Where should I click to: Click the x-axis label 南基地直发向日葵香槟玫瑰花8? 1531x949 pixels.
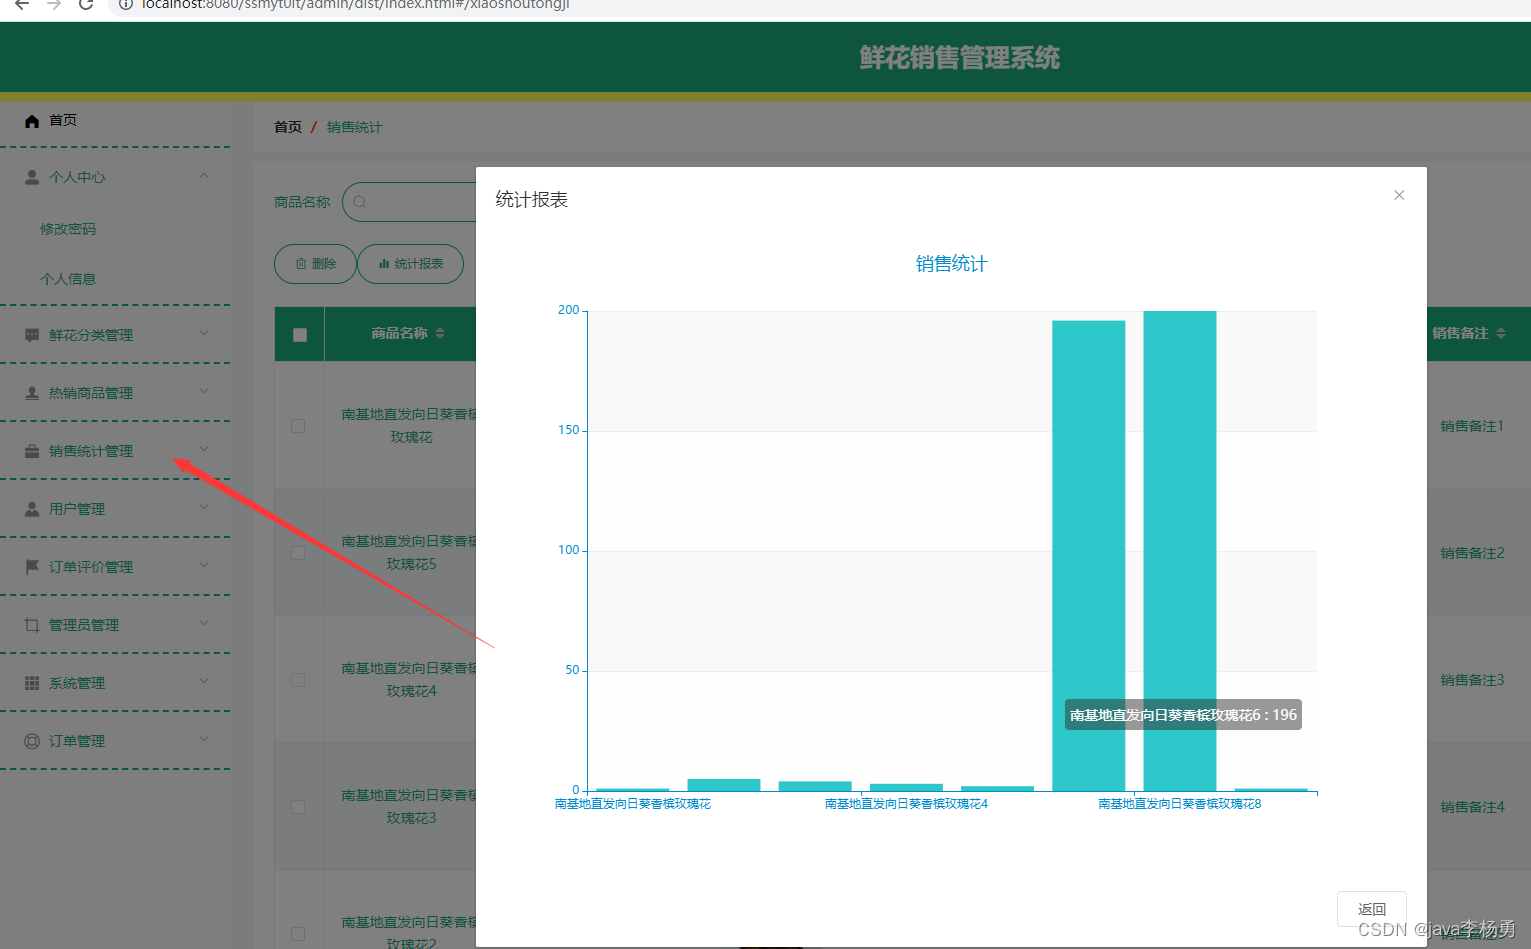tap(1180, 804)
